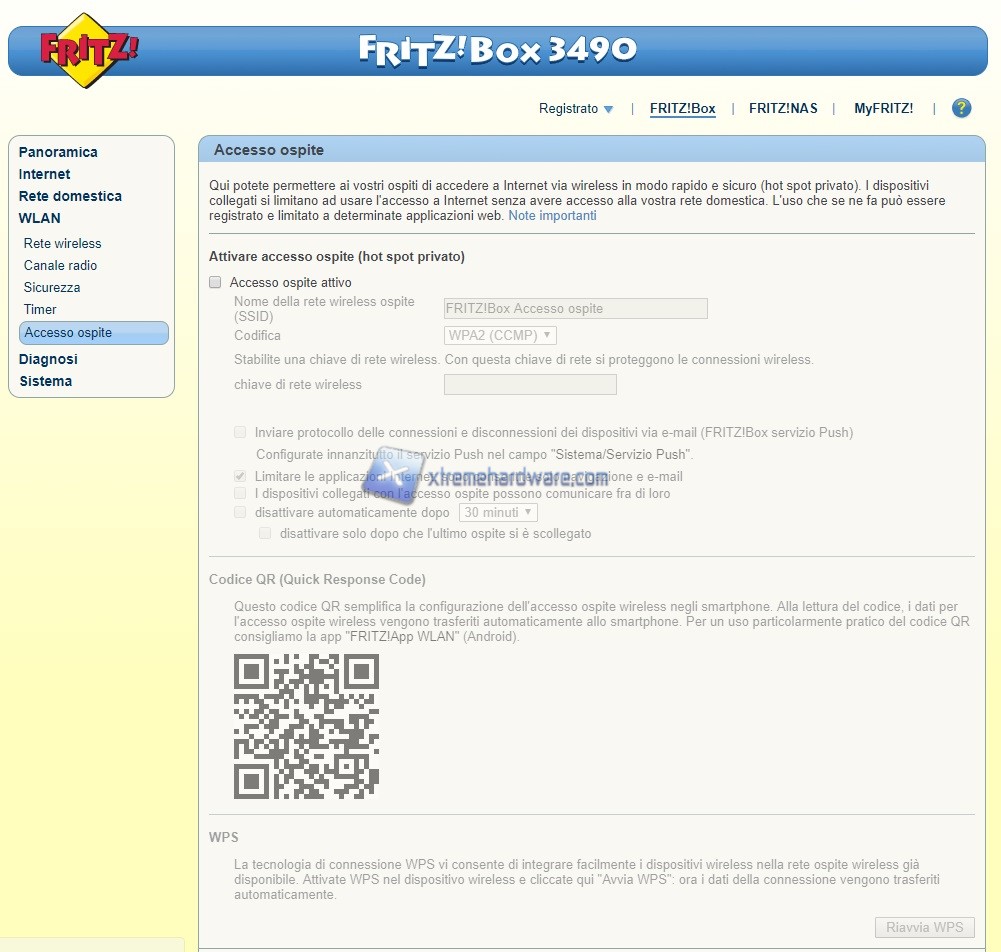
Task: Focus the chiave di rete wireless field
Action: click(x=530, y=385)
